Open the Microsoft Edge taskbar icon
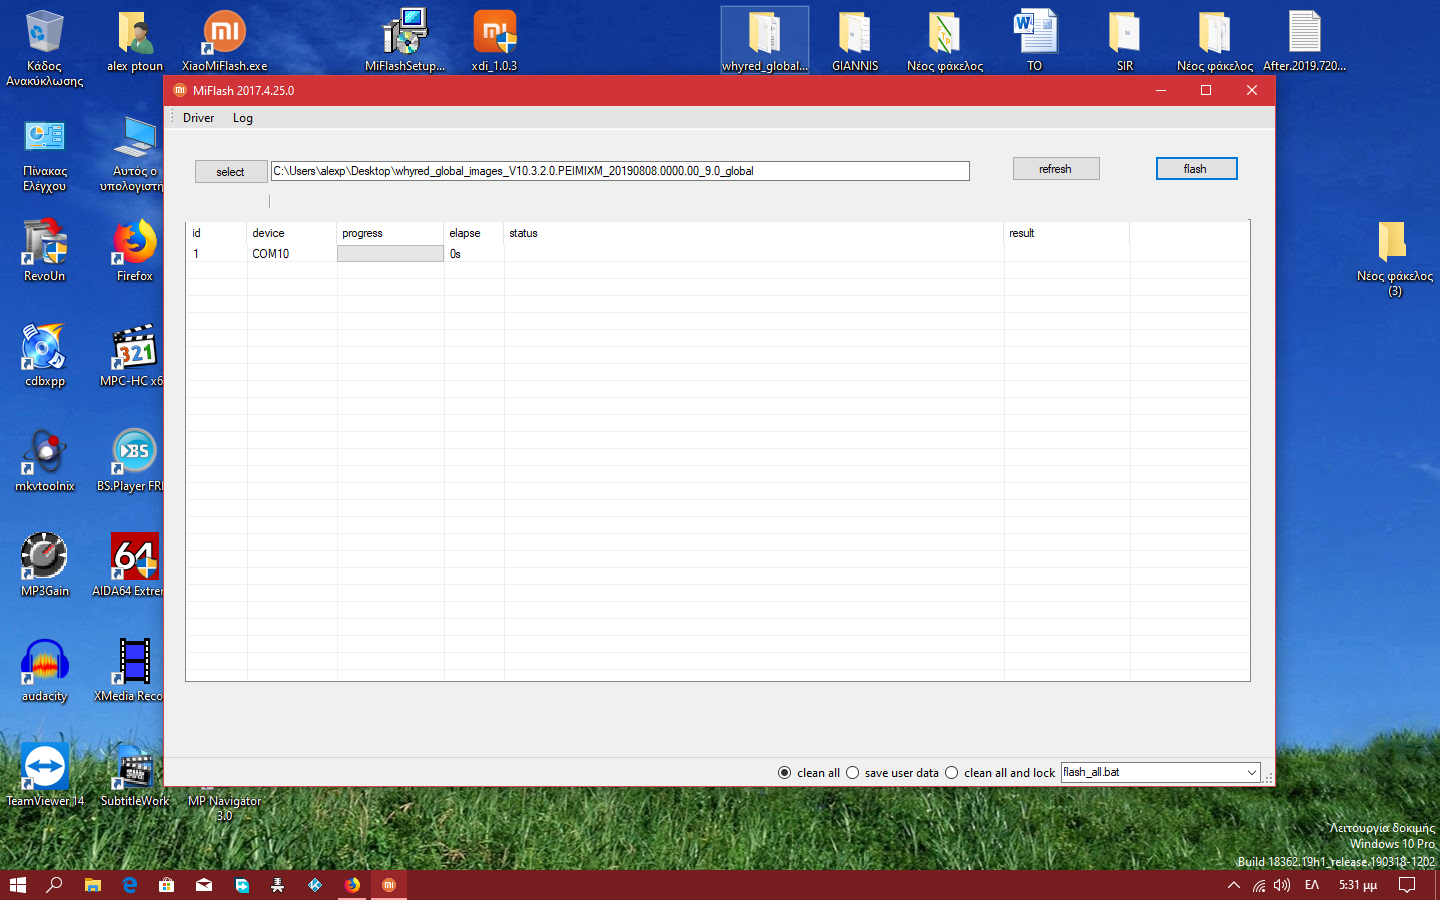Viewport: 1440px width, 900px height. click(x=130, y=885)
